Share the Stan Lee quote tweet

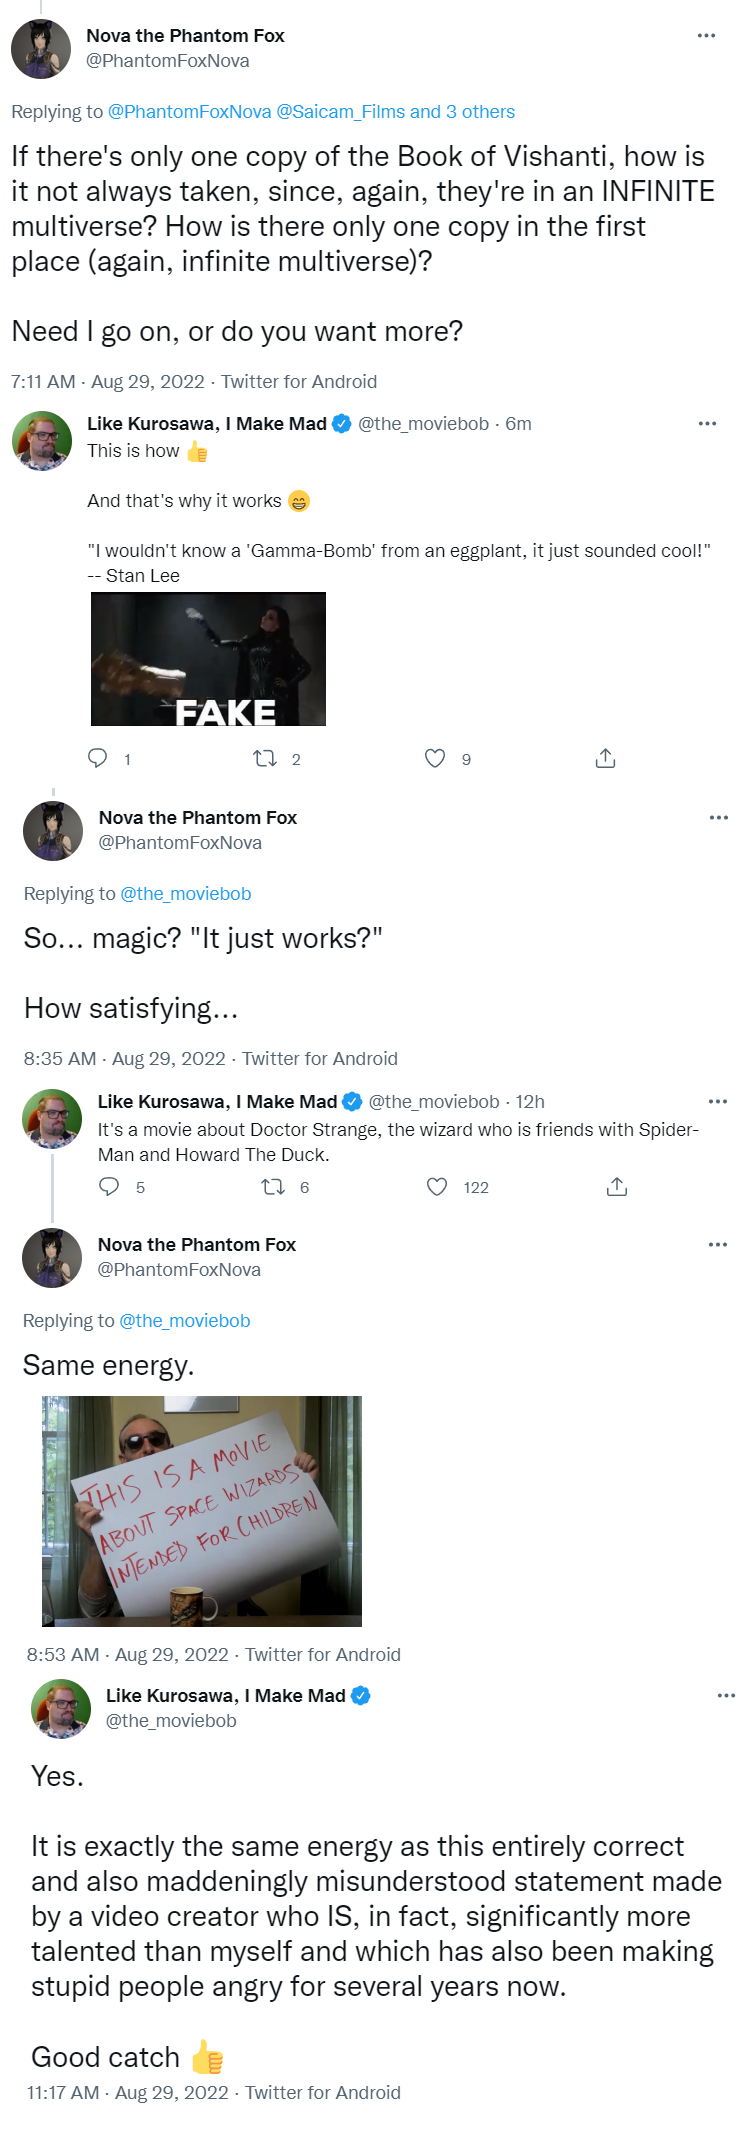[x=605, y=759]
